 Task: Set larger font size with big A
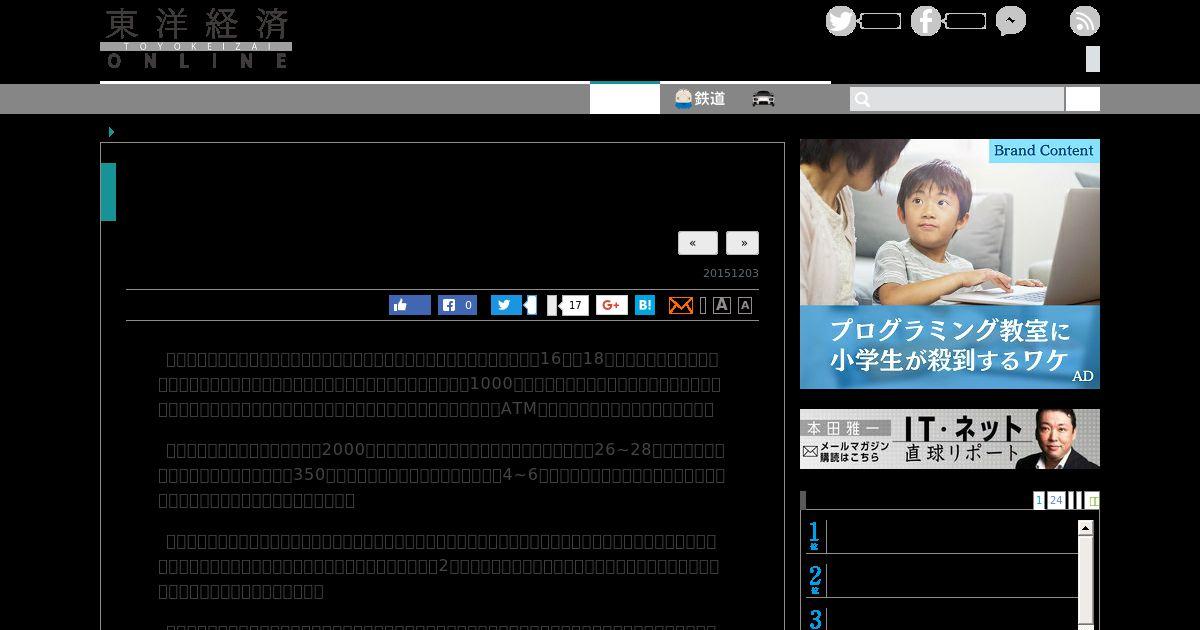722,305
